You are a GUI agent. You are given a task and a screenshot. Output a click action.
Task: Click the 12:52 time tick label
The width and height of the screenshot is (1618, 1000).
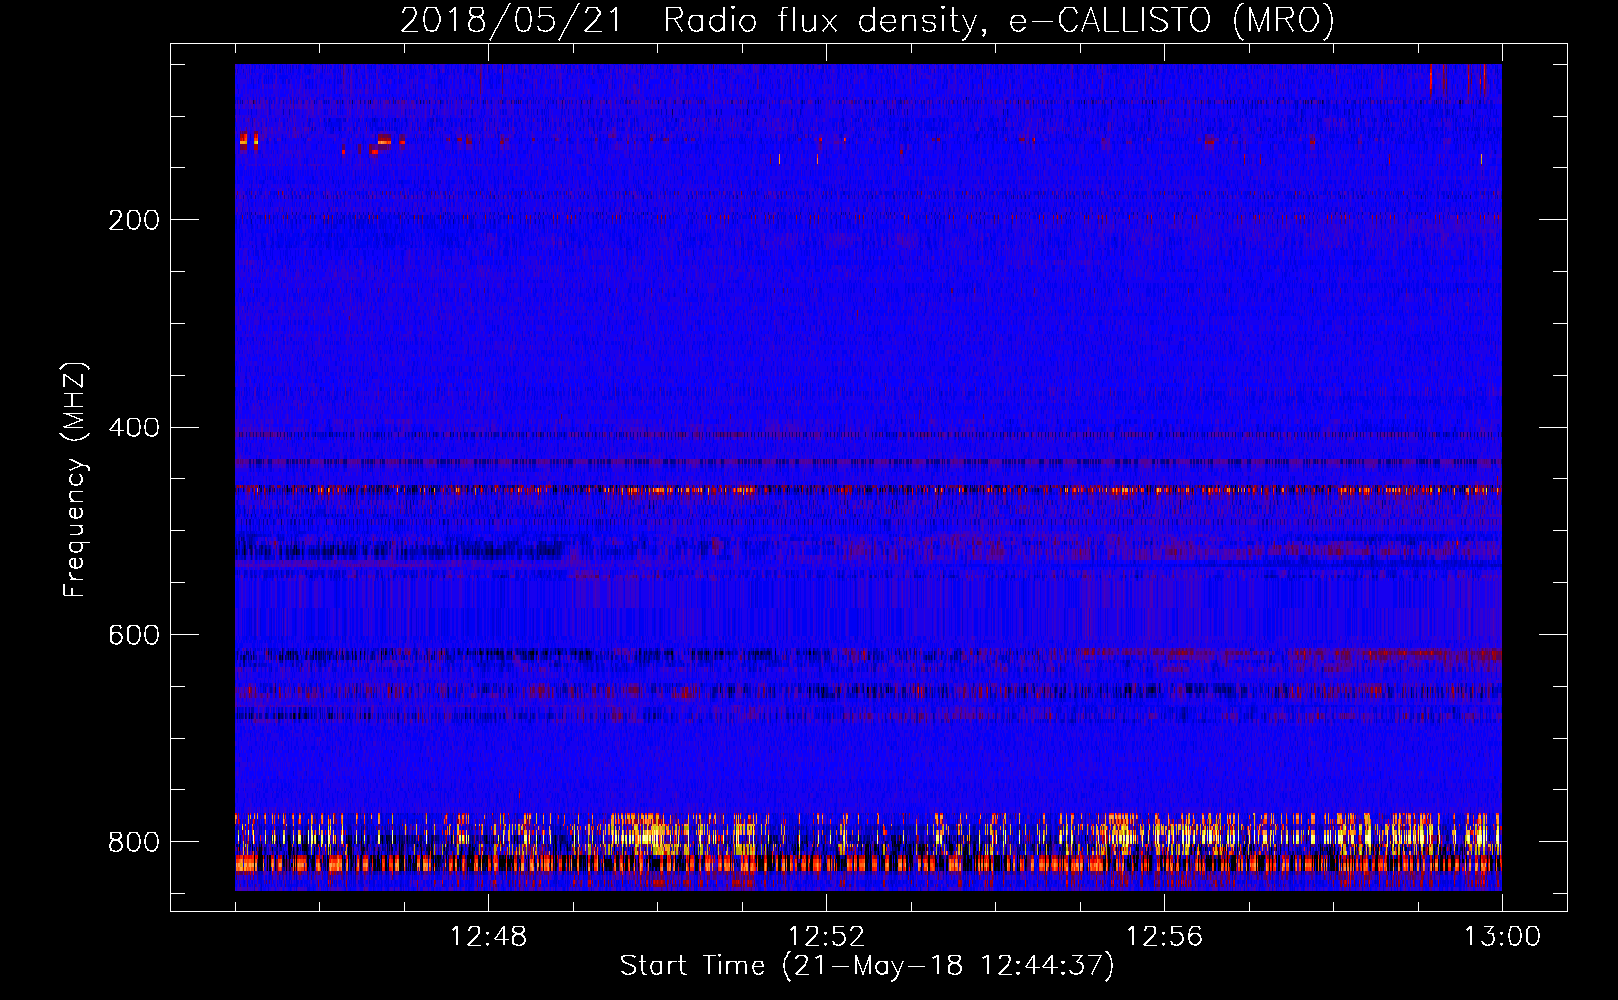click(x=826, y=937)
